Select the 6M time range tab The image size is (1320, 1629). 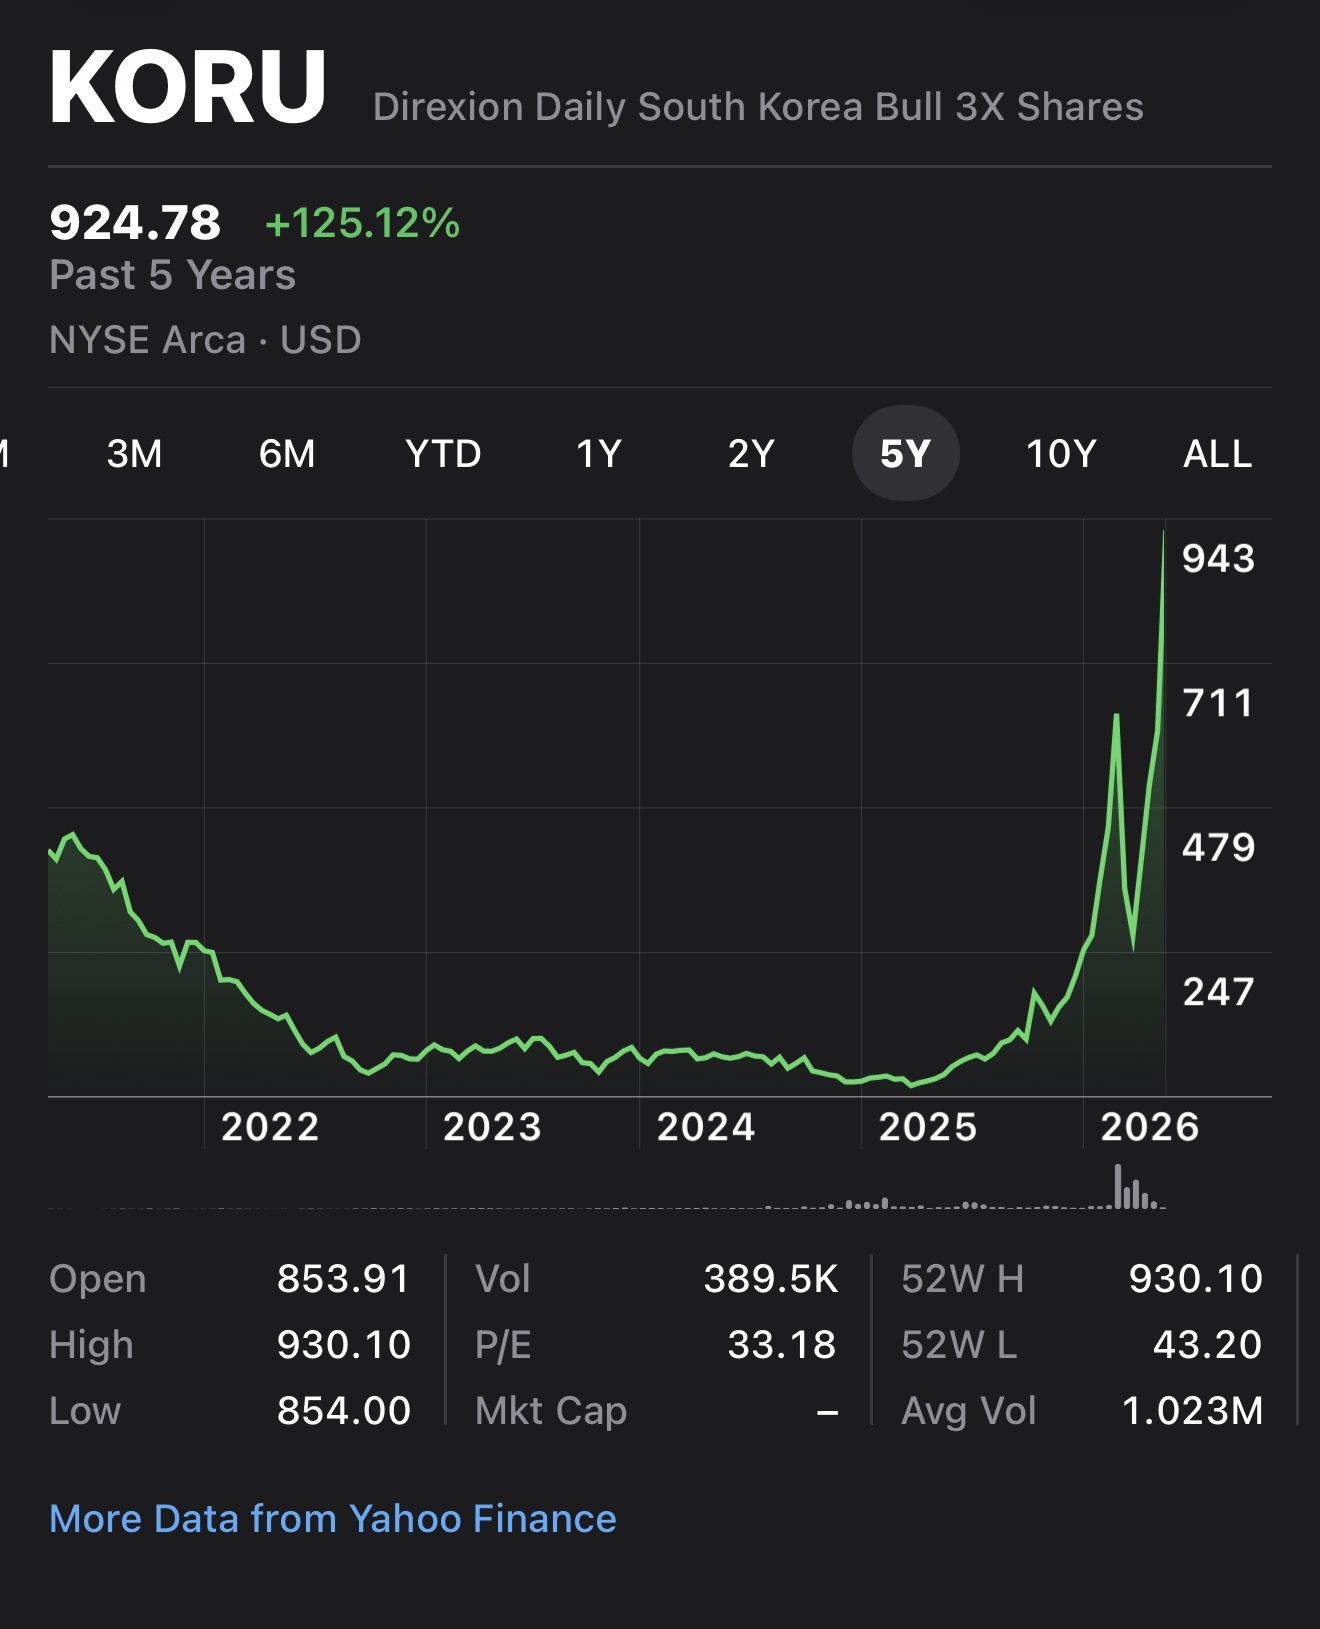tap(287, 454)
